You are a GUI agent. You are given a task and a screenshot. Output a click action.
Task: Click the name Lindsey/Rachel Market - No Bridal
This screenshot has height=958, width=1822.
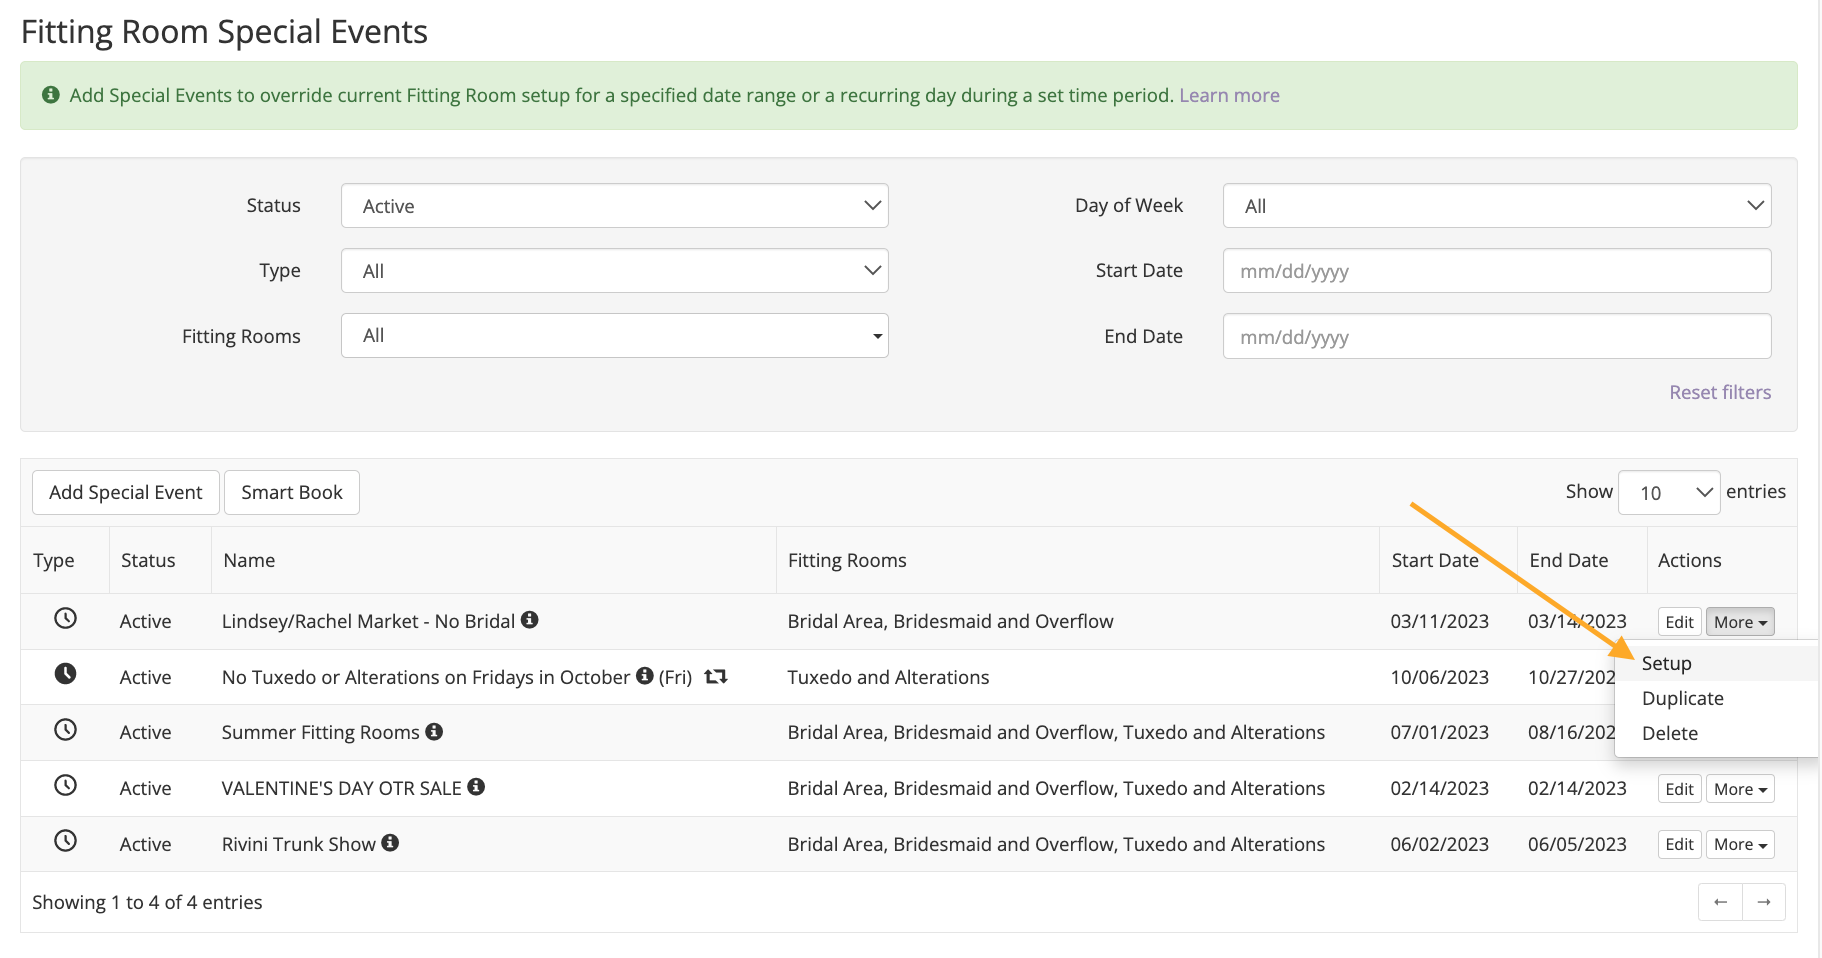point(368,622)
